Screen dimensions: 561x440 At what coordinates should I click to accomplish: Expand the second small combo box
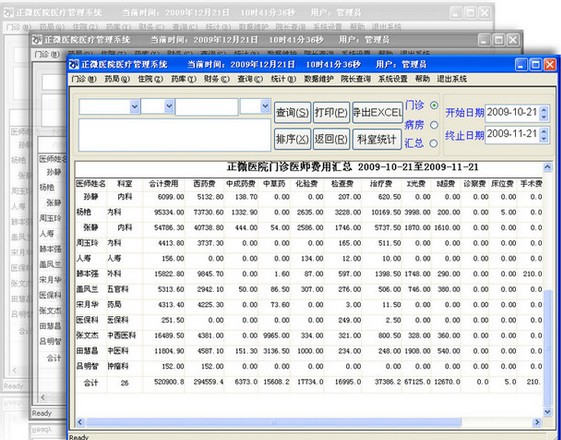pos(169,107)
